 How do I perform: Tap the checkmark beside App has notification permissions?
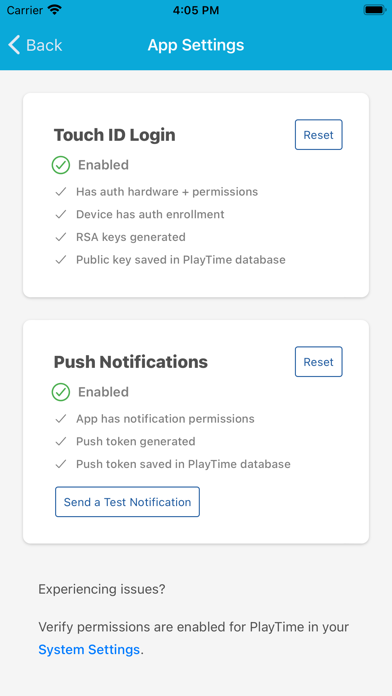(61, 419)
